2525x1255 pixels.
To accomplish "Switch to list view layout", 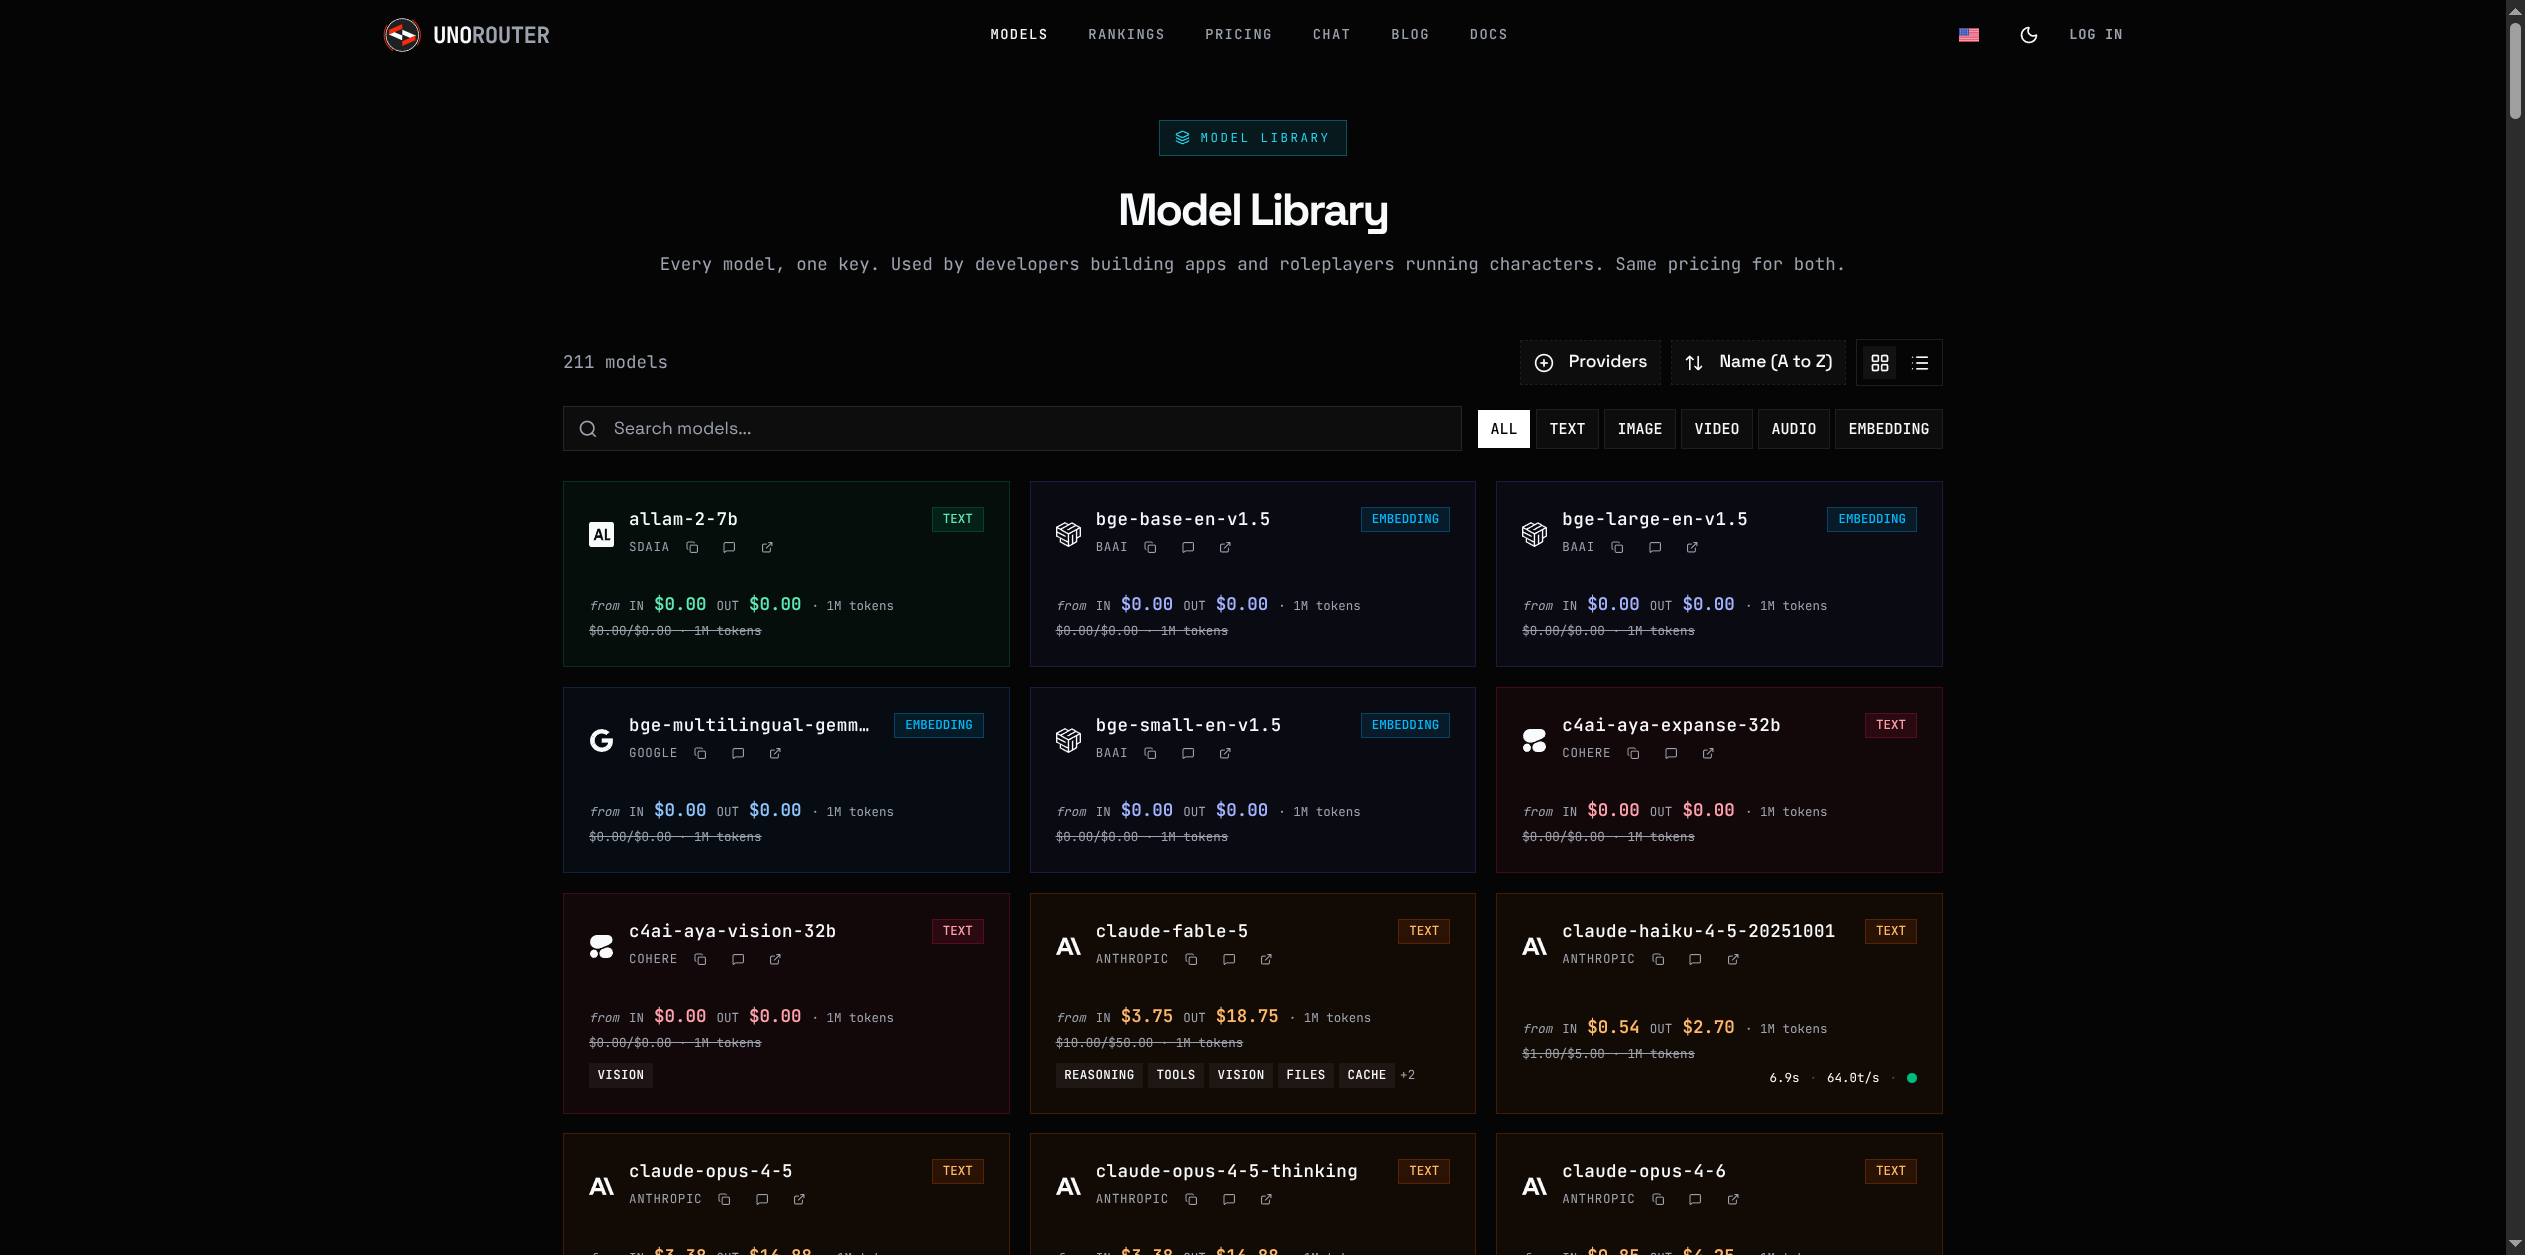I will coord(1920,363).
